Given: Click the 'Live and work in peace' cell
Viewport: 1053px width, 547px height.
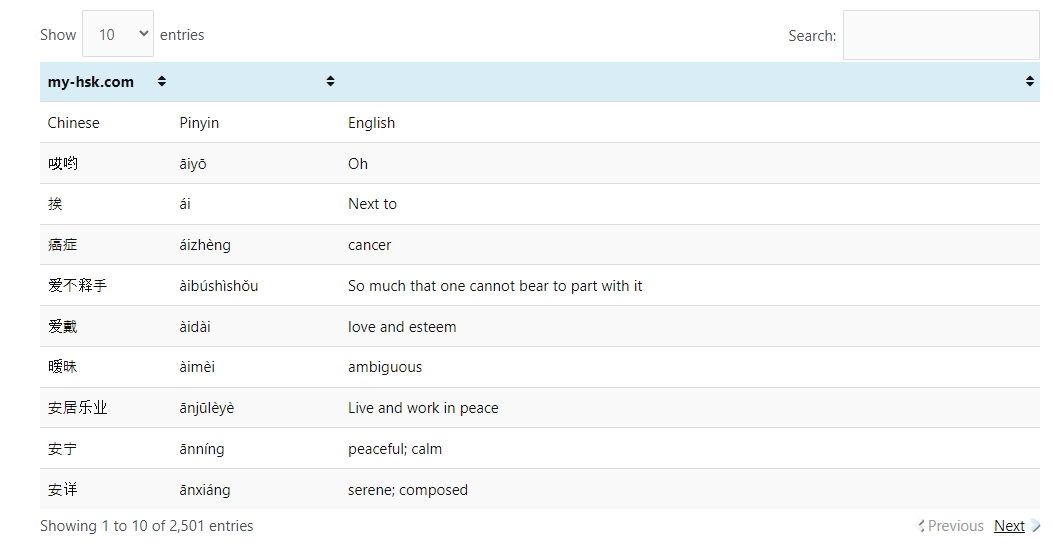Looking at the screenshot, I should coord(423,408).
